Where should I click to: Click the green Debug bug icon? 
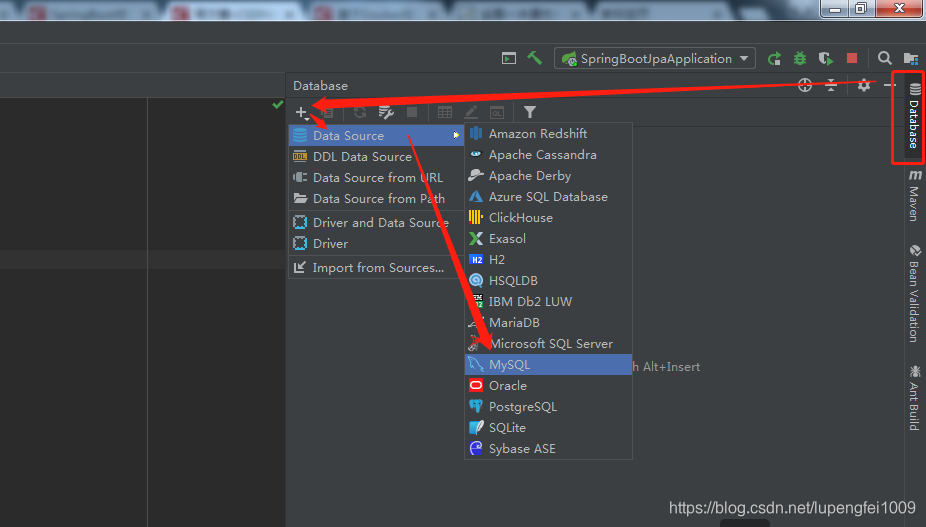pyautogui.click(x=800, y=58)
